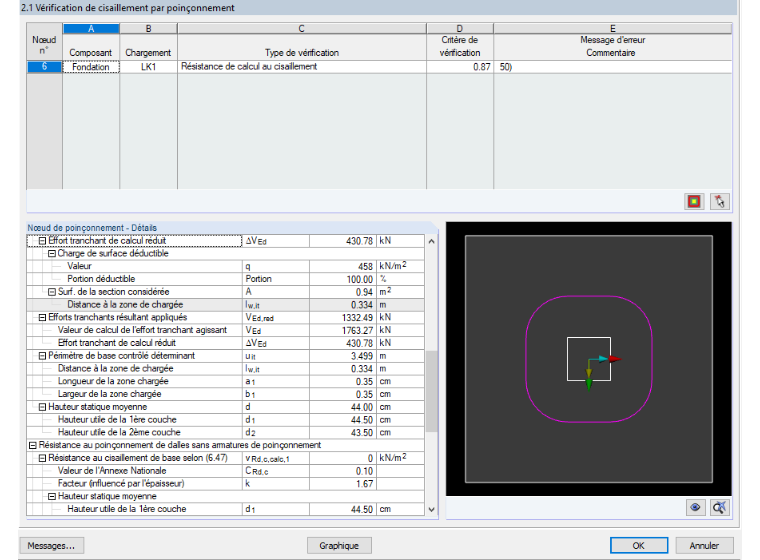Click Résistance de calcul au cisaillement cell
The image size is (760, 560).
pyautogui.click(x=301, y=67)
